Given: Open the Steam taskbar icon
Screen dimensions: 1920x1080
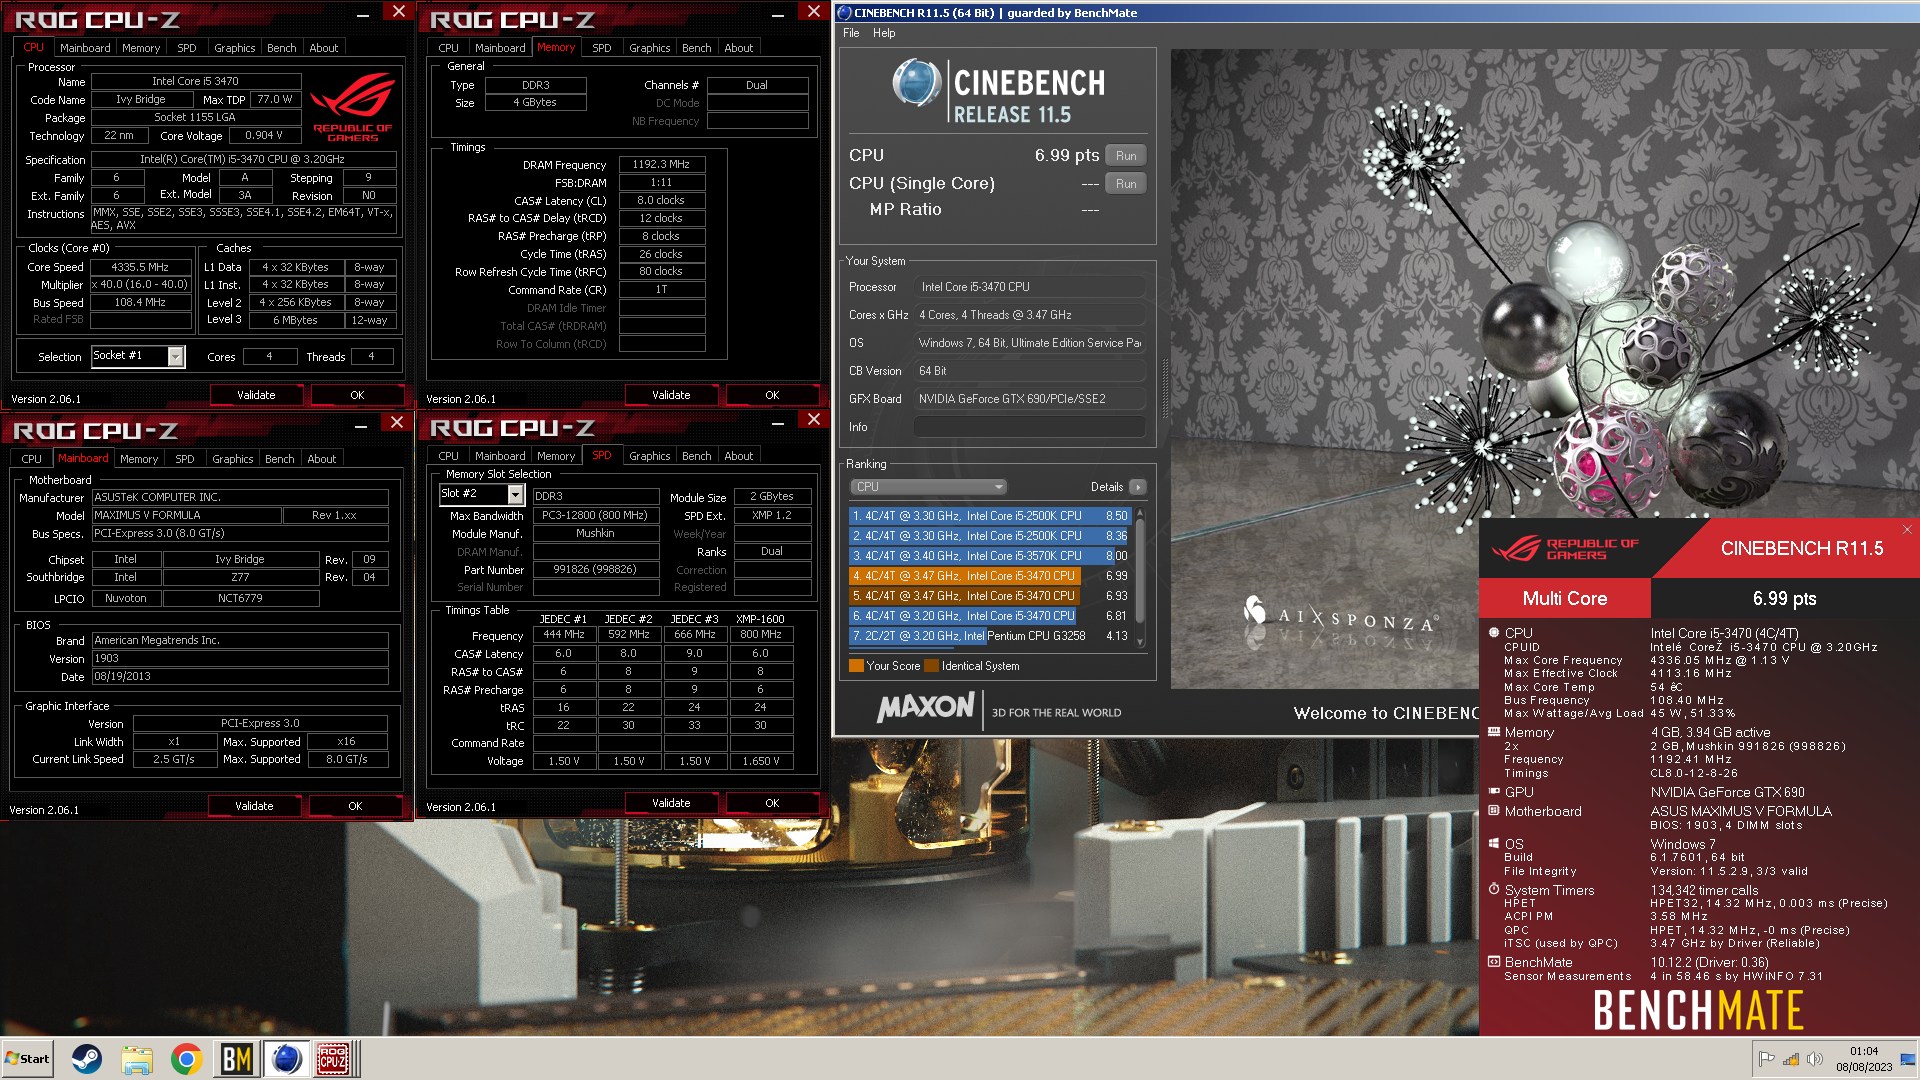Looking at the screenshot, I should point(87,1059).
